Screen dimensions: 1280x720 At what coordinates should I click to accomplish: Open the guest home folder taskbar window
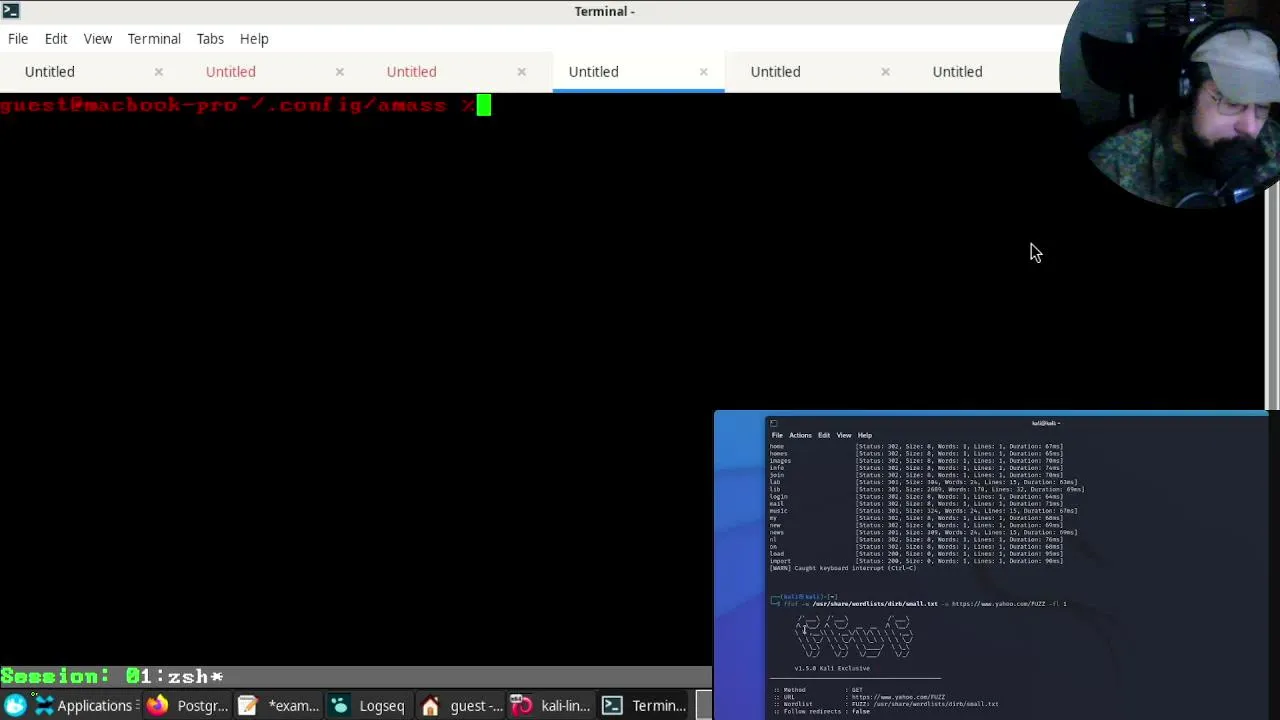tap(461, 705)
